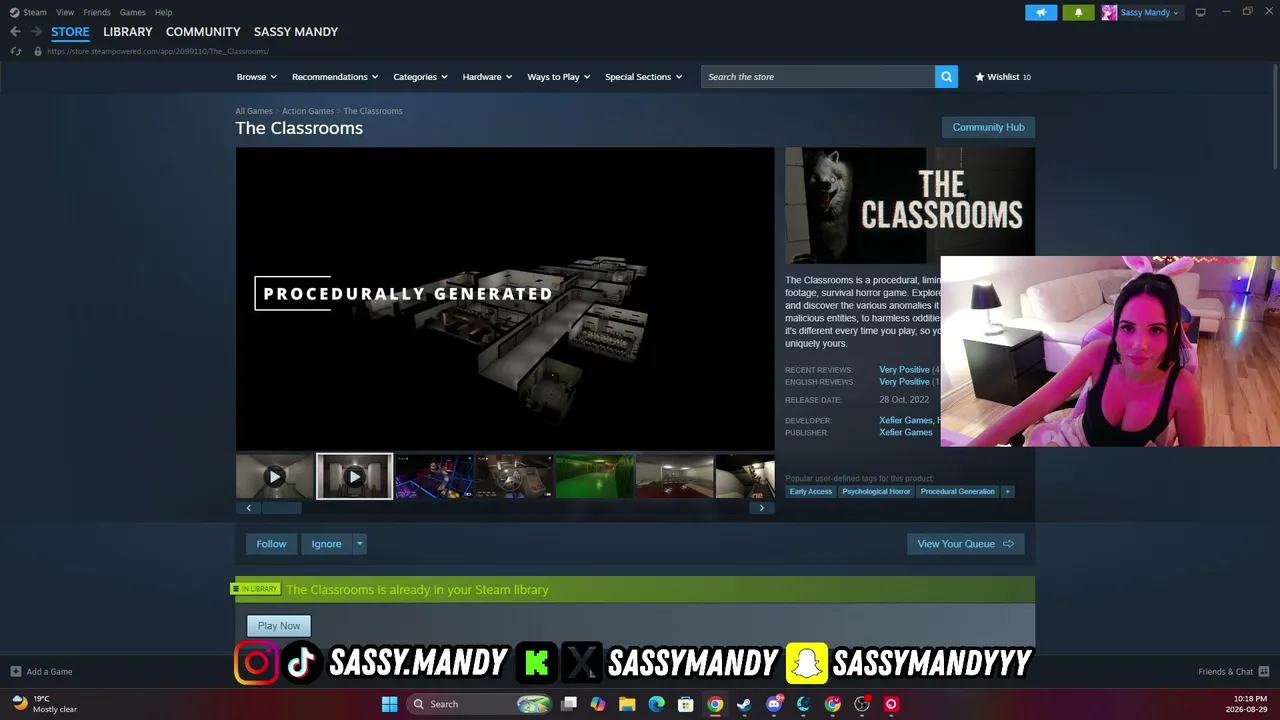Click the media strip right arrow

click(761, 508)
